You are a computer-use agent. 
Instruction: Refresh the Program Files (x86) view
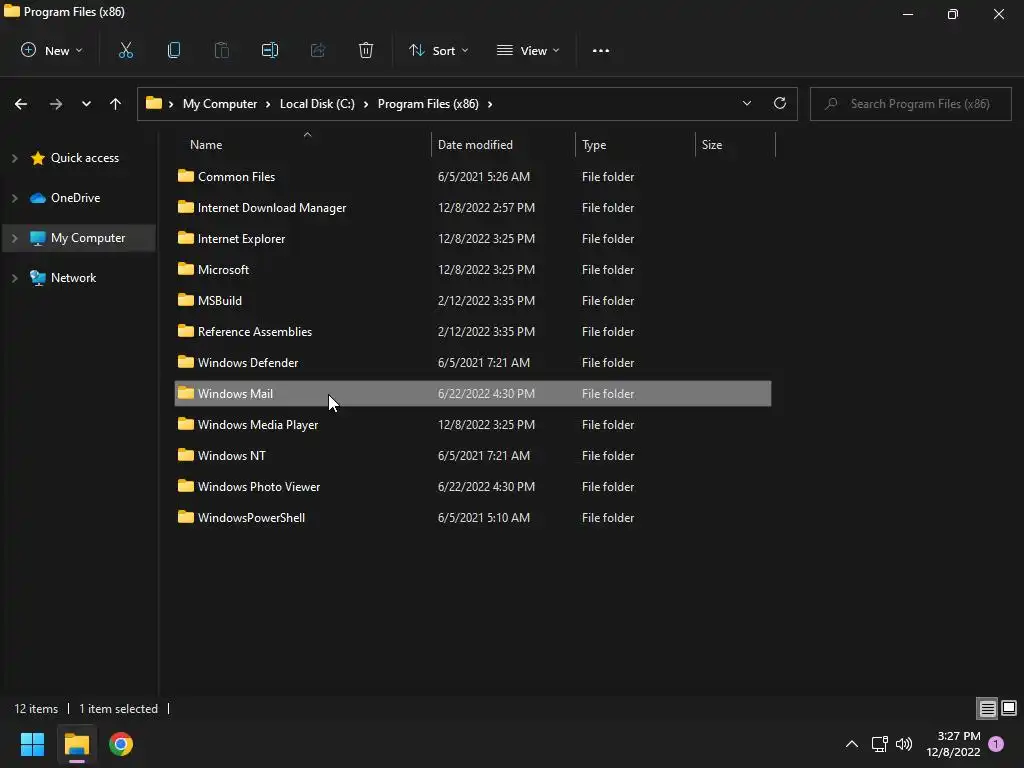point(780,103)
